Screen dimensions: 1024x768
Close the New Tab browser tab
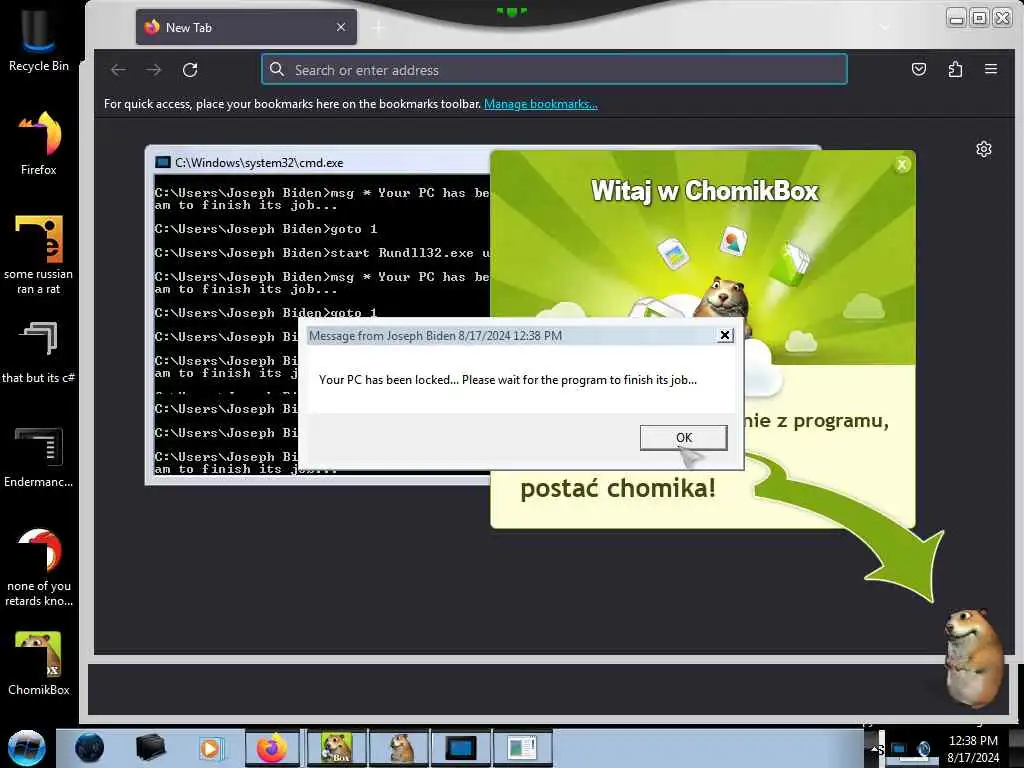coord(341,27)
